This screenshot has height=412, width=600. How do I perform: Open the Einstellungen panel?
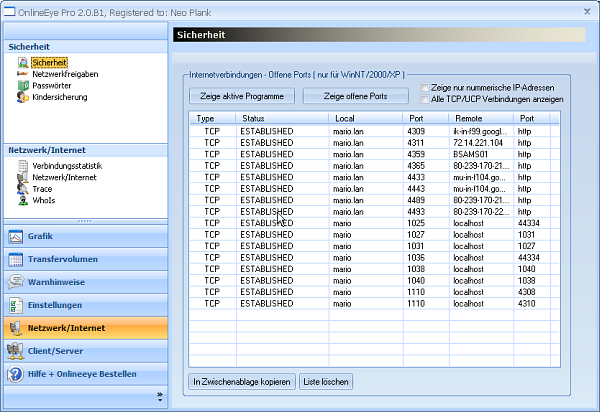pyautogui.click(x=86, y=305)
